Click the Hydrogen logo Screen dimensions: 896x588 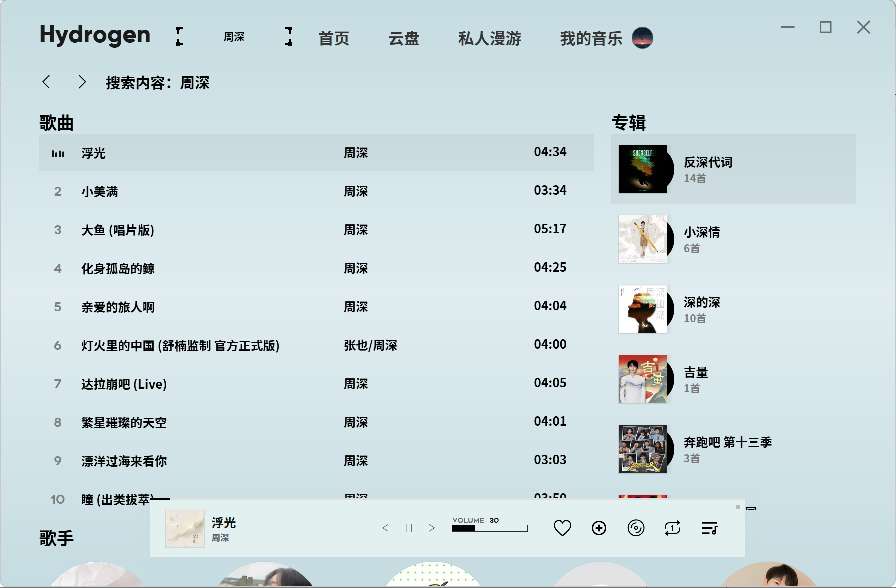[95, 35]
